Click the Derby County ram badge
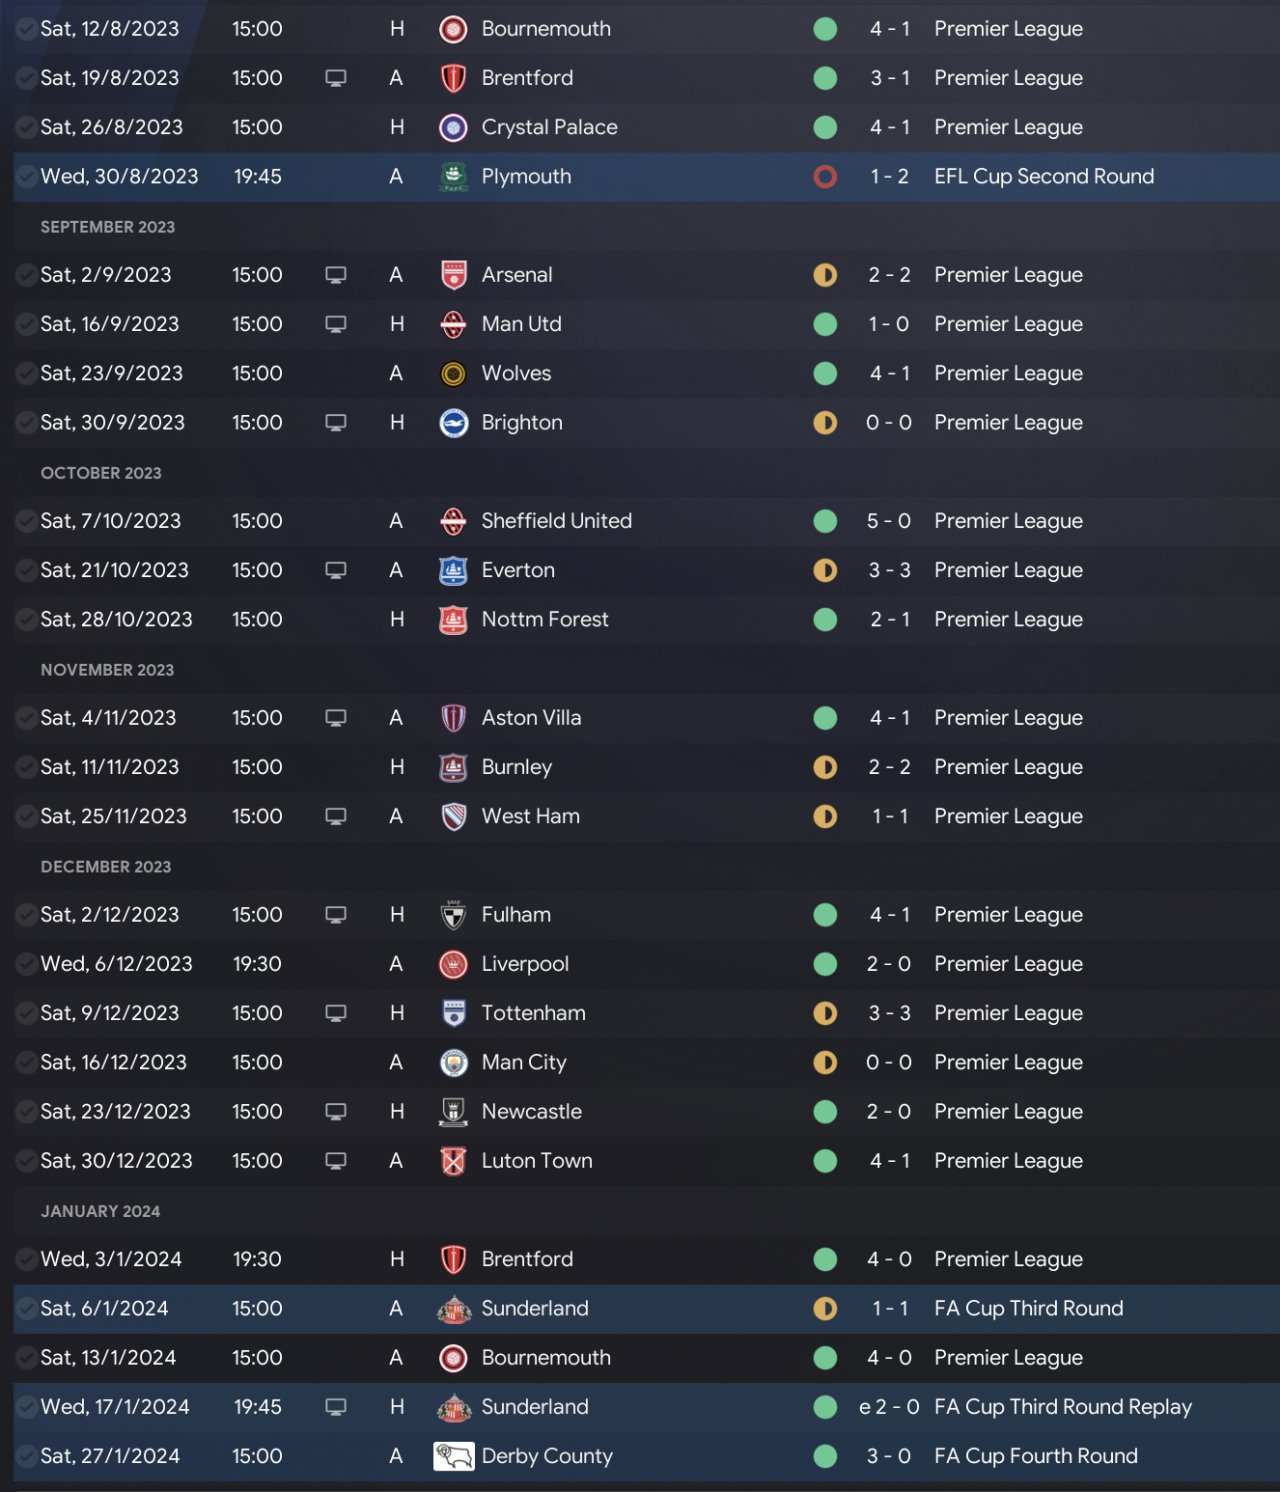 point(454,1456)
